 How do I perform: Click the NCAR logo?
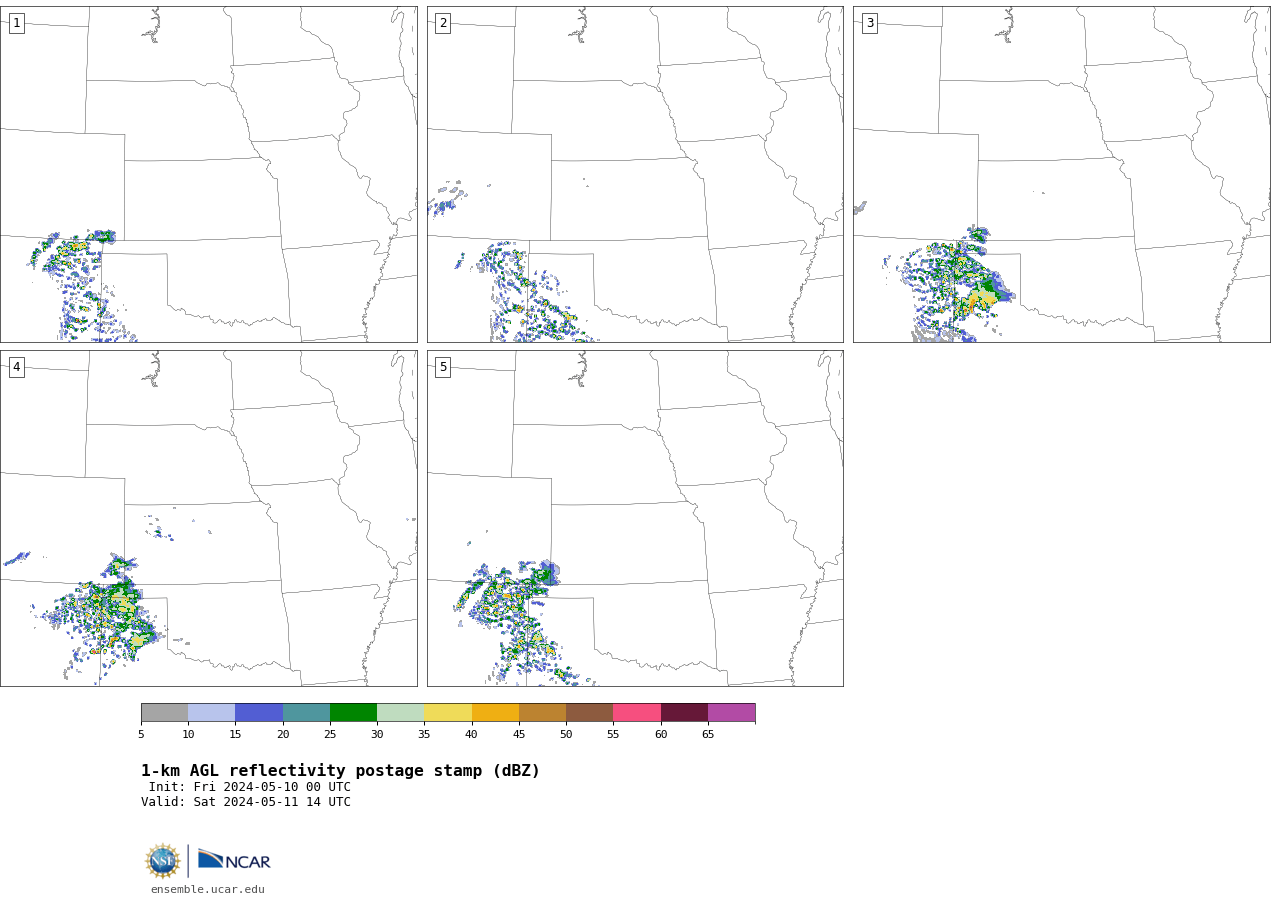tap(234, 860)
